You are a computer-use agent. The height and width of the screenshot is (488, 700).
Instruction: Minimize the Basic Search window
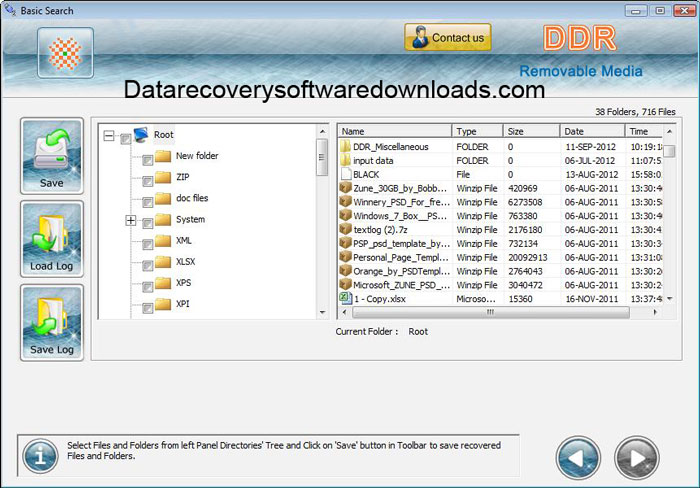(637, 10)
